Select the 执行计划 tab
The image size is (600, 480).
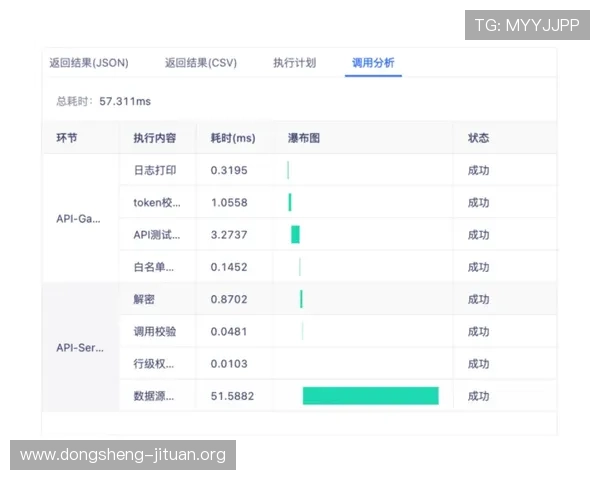coord(295,63)
